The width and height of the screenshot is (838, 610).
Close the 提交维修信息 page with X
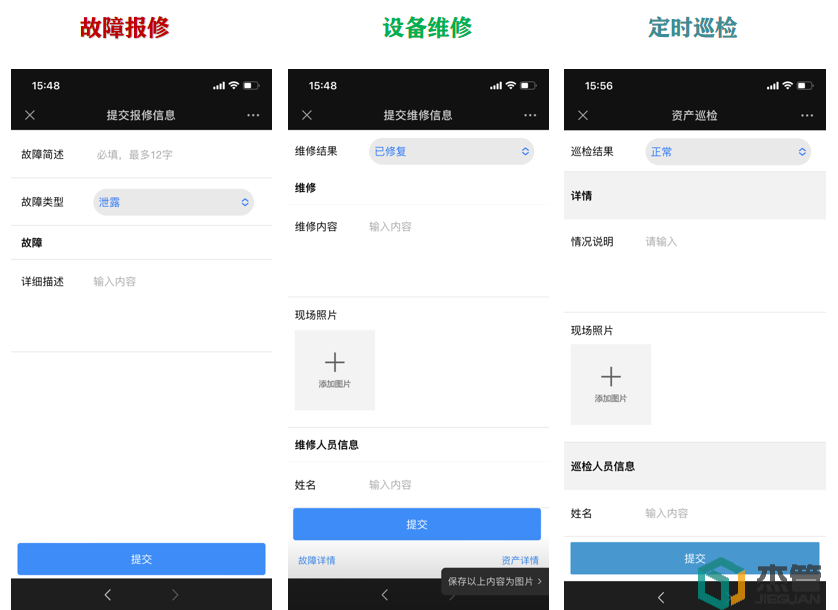tap(307, 115)
